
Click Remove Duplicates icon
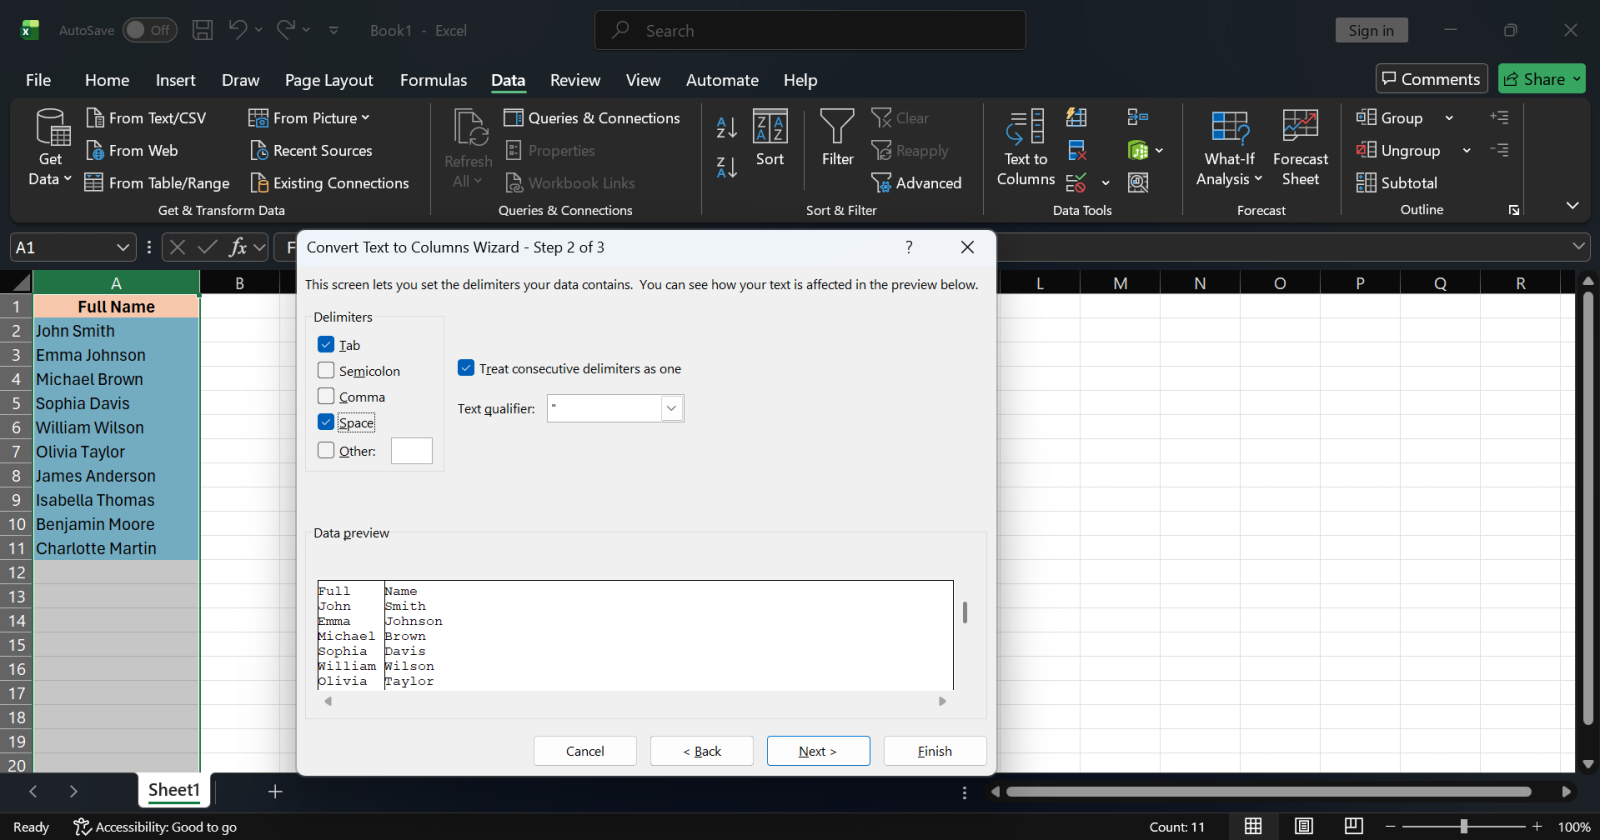coord(1077,150)
